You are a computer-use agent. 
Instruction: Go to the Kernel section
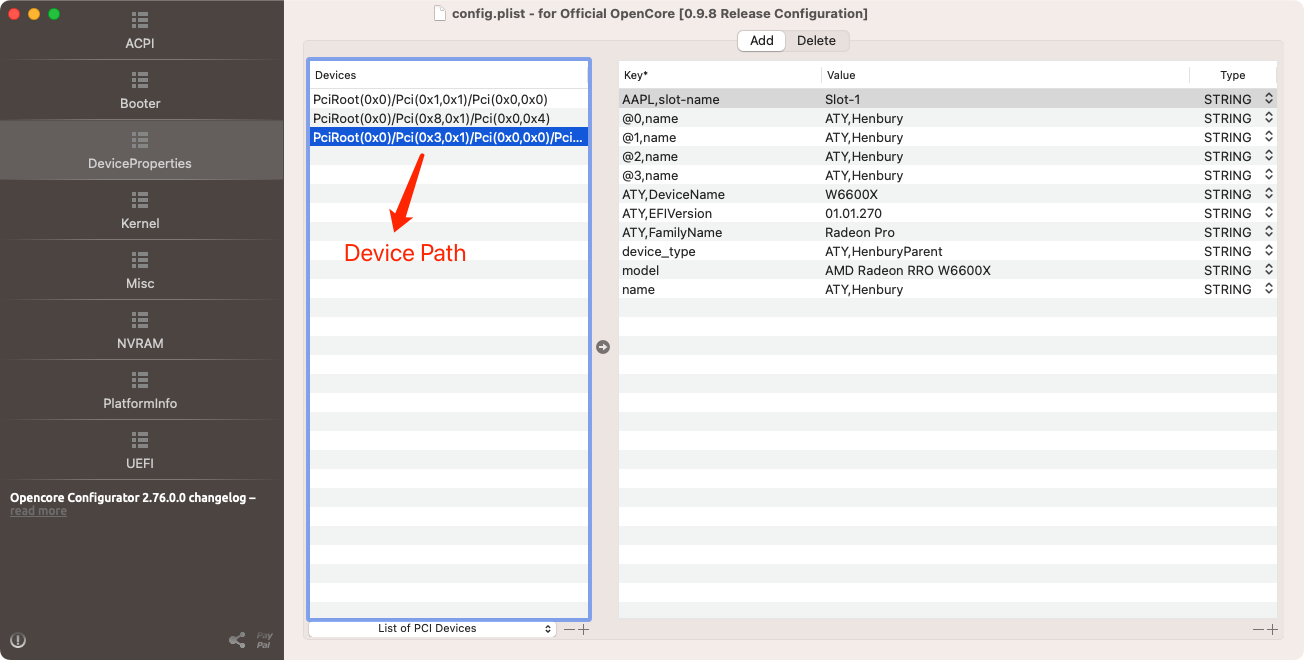[140, 211]
